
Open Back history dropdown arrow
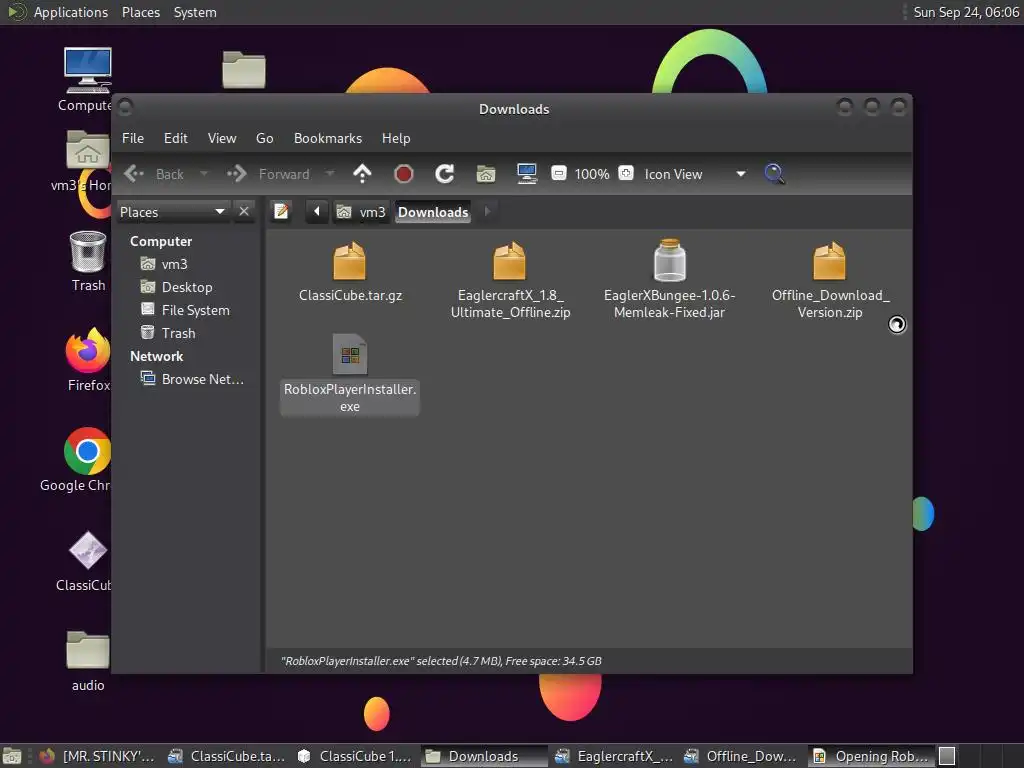pos(204,174)
